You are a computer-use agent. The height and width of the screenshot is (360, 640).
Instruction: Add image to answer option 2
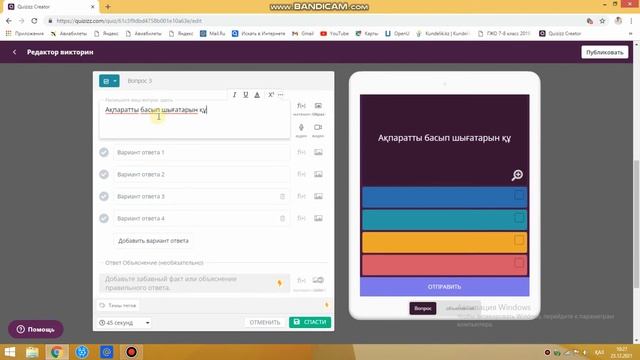(318, 174)
